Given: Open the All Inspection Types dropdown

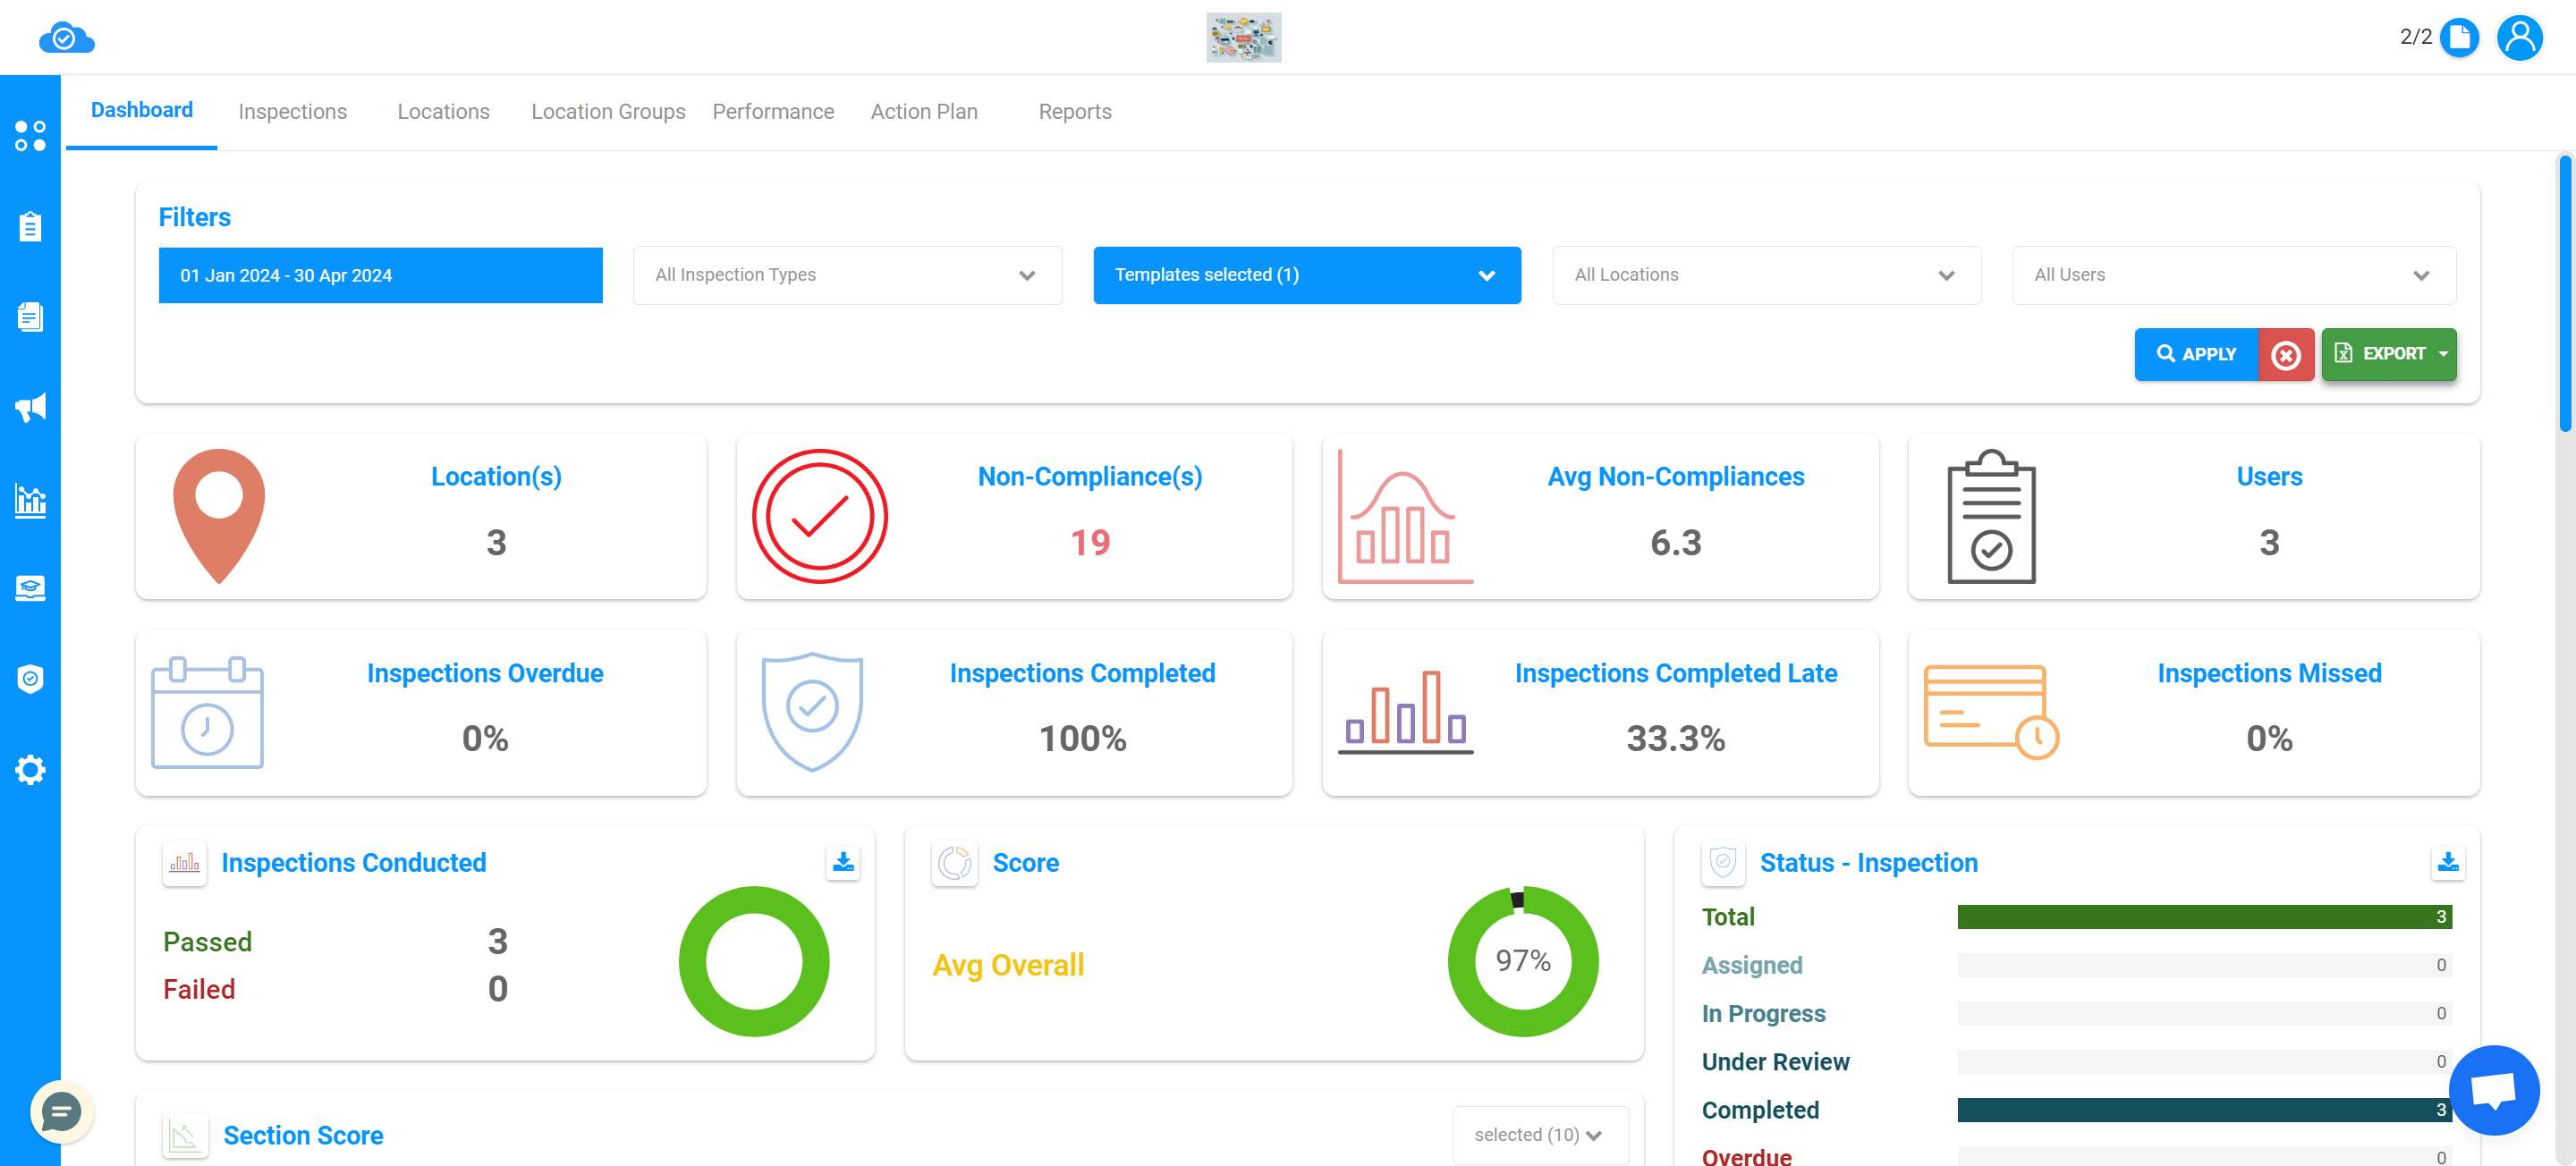Looking at the screenshot, I should click(847, 275).
